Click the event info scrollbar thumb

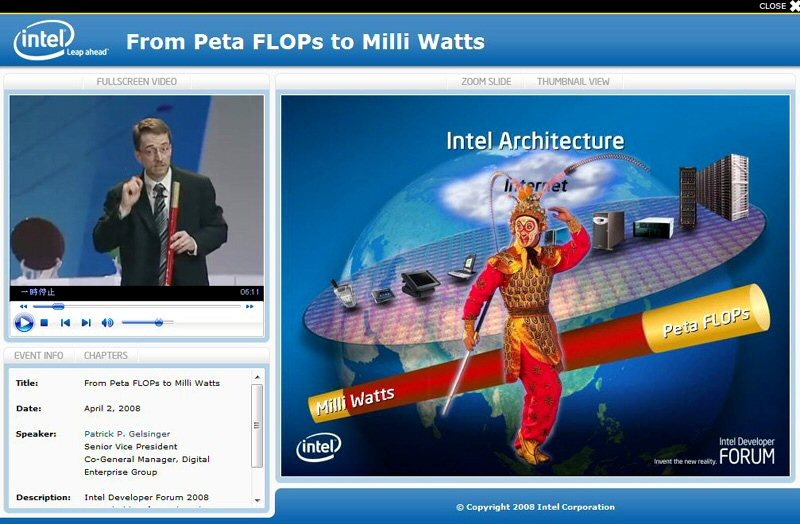257,426
